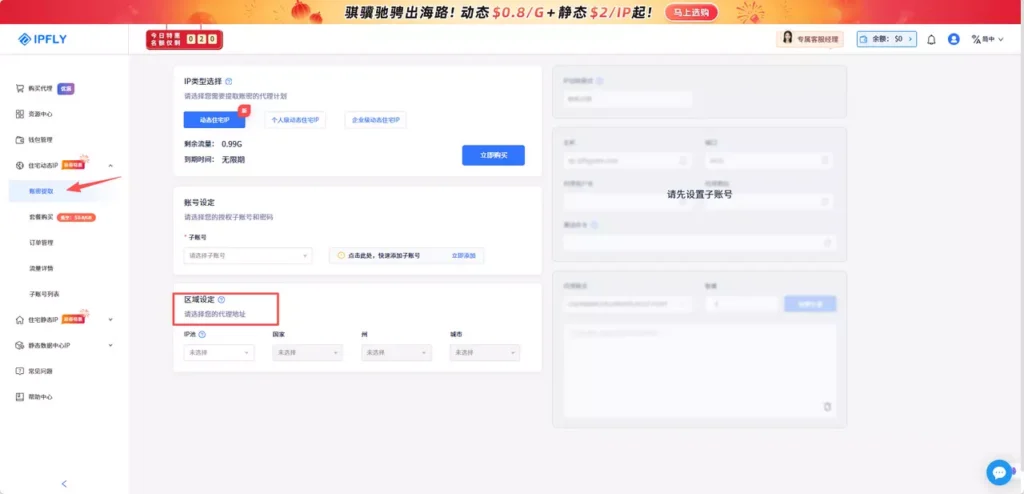Select the 企业级动态住宅IP plan tab

click(376, 120)
